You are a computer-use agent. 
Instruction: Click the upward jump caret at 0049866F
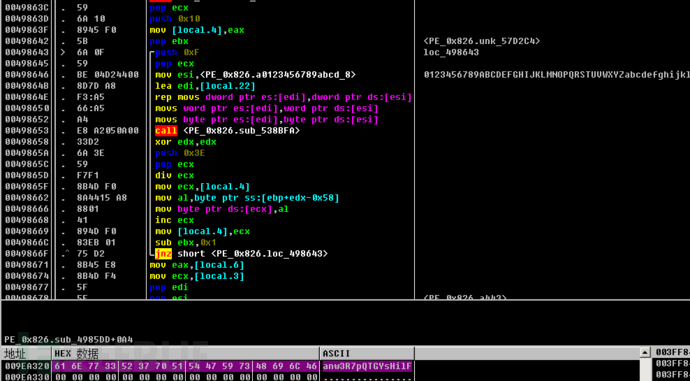click(x=66, y=254)
